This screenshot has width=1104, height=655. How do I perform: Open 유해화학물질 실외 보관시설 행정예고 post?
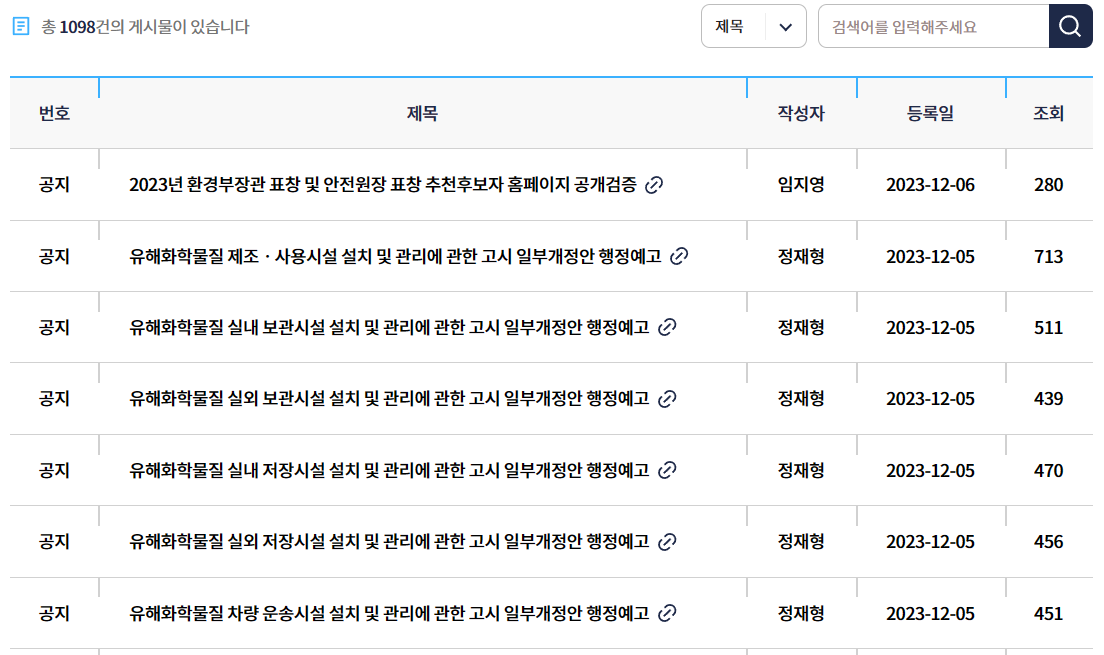(x=389, y=399)
